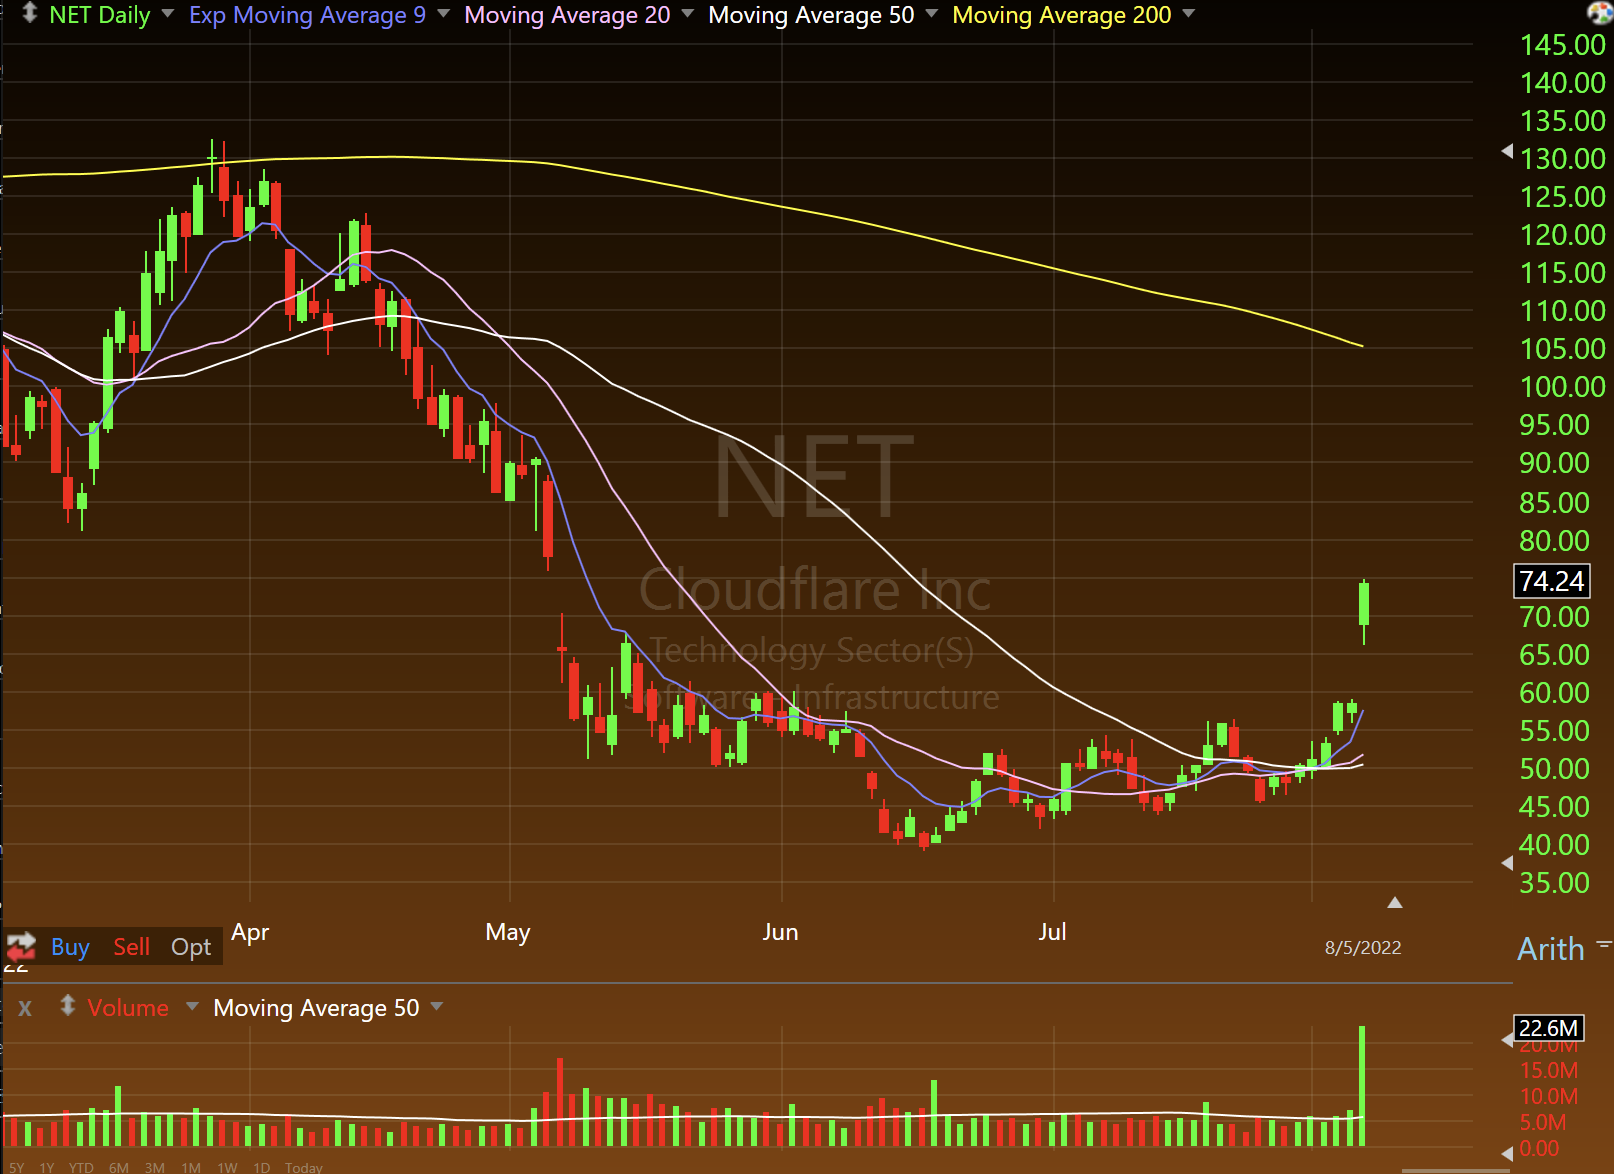Viewport: 1614px width, 1174px height.
Task: Click the Volume pane reorder arrows icon
Action: pos(67,1005)
